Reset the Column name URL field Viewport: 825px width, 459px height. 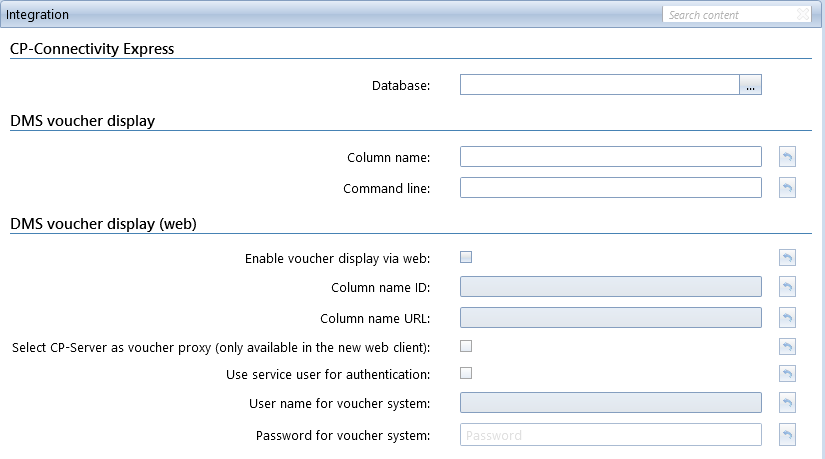(787, 317)
